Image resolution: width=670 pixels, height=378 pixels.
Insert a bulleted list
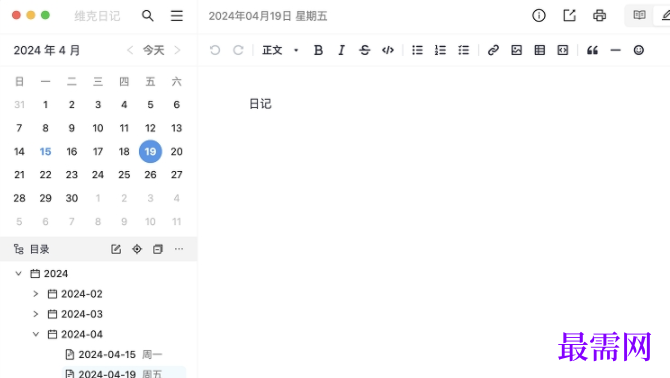coord(417,50)
